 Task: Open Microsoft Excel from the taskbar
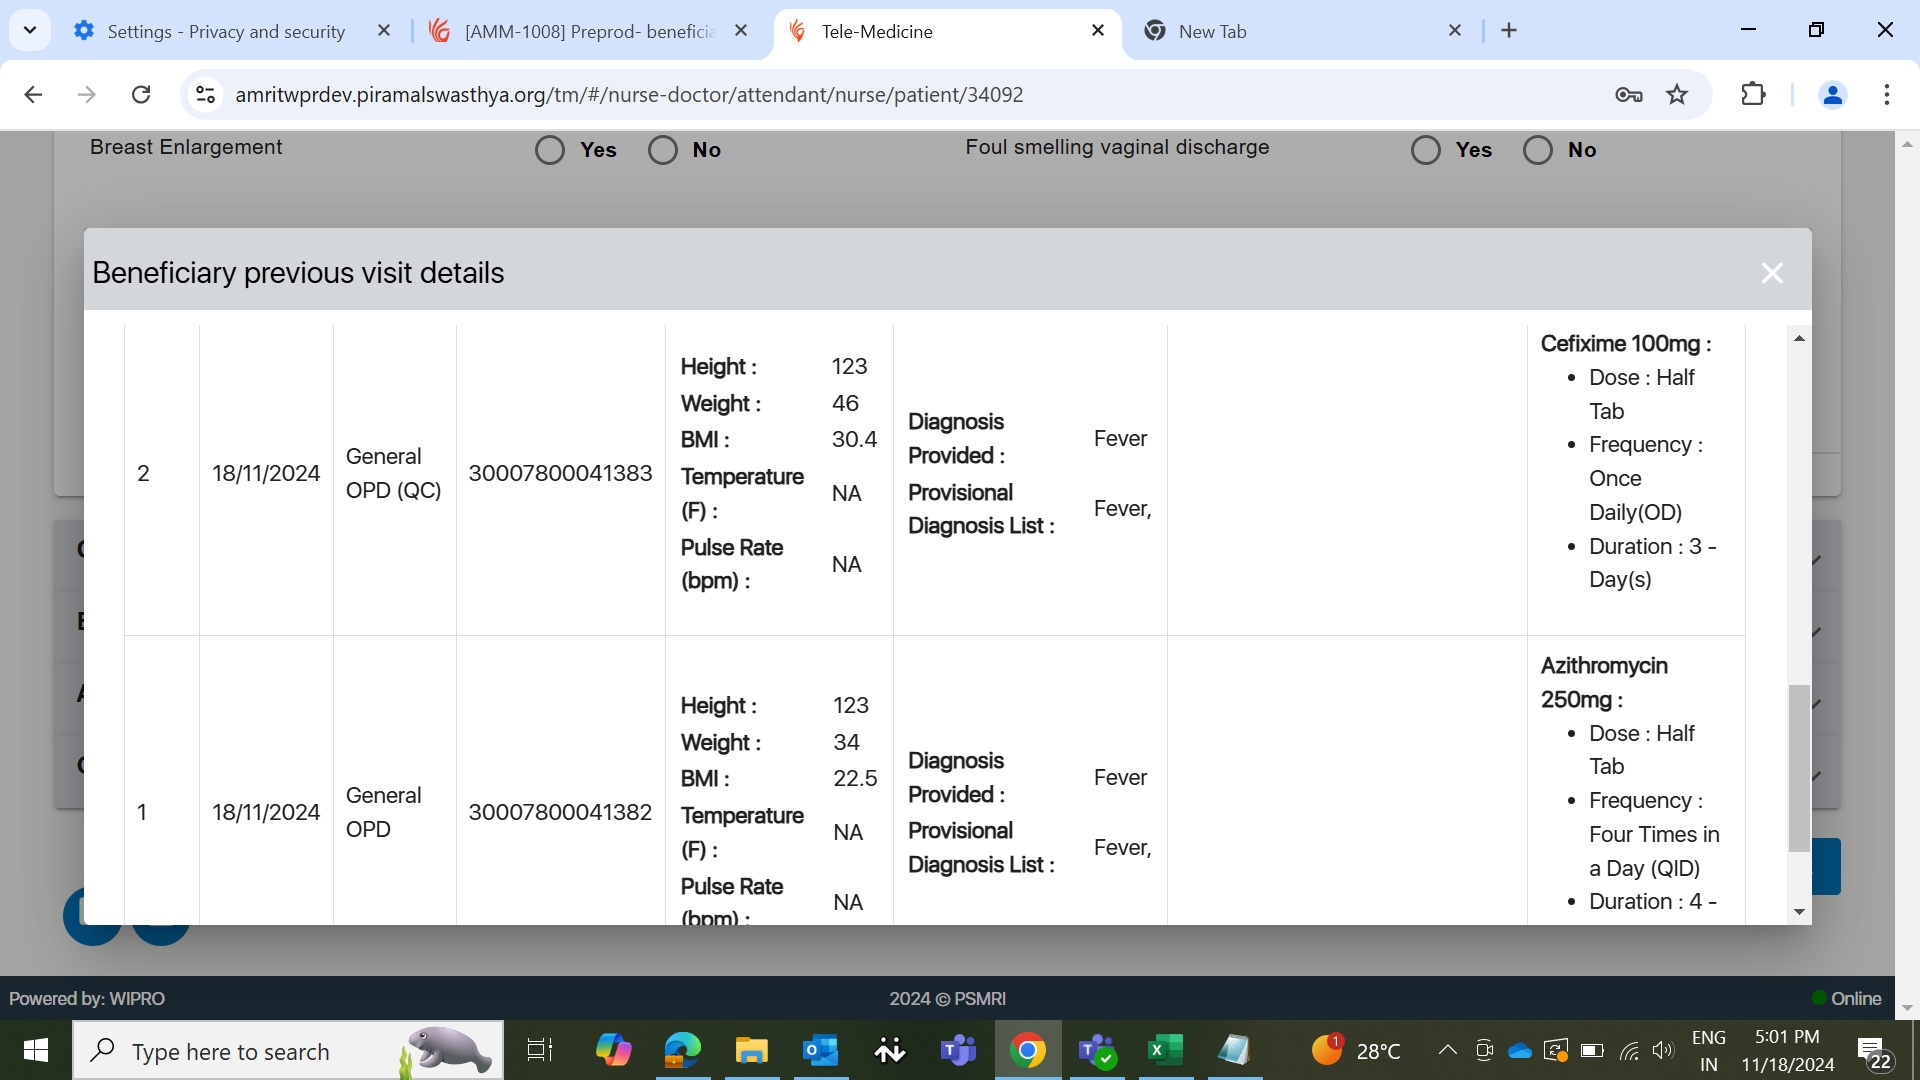(x=1164, y=1050)
